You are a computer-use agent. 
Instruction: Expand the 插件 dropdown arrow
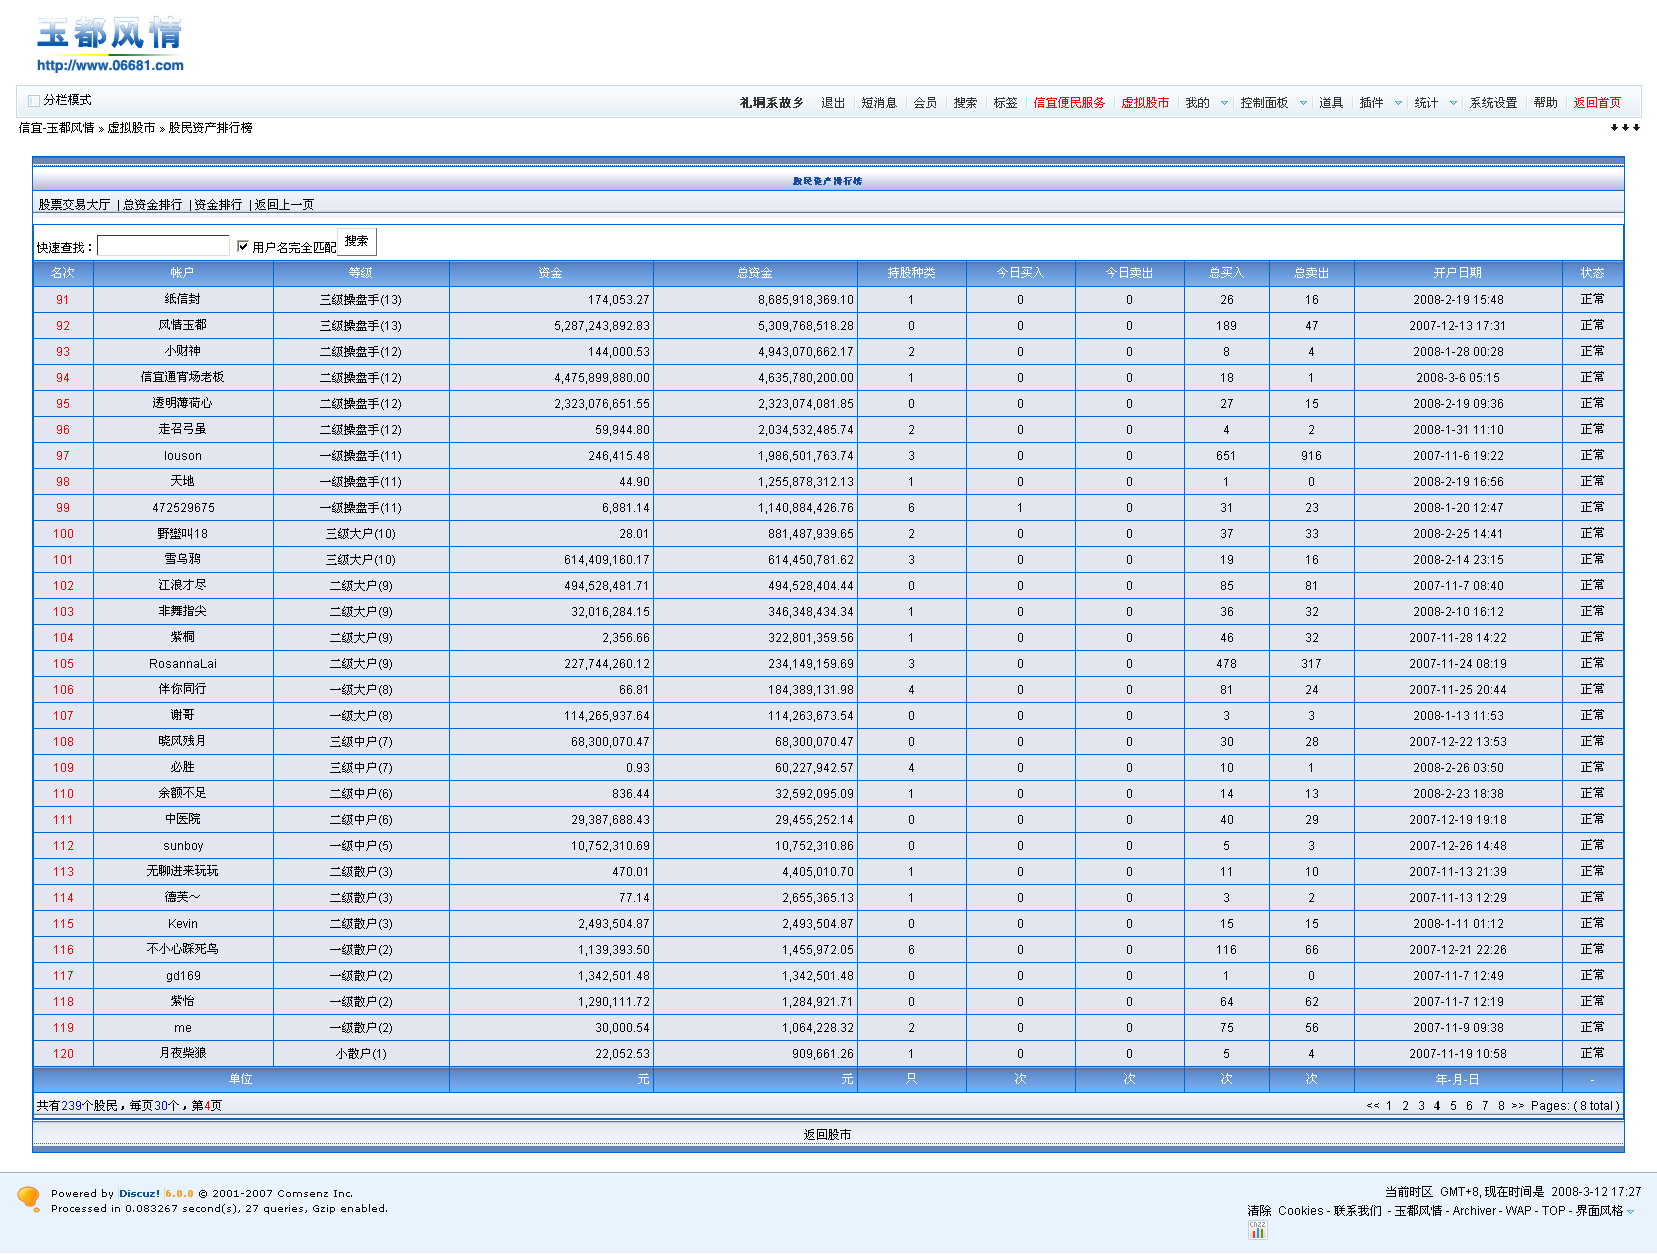tap(1398, 103)
